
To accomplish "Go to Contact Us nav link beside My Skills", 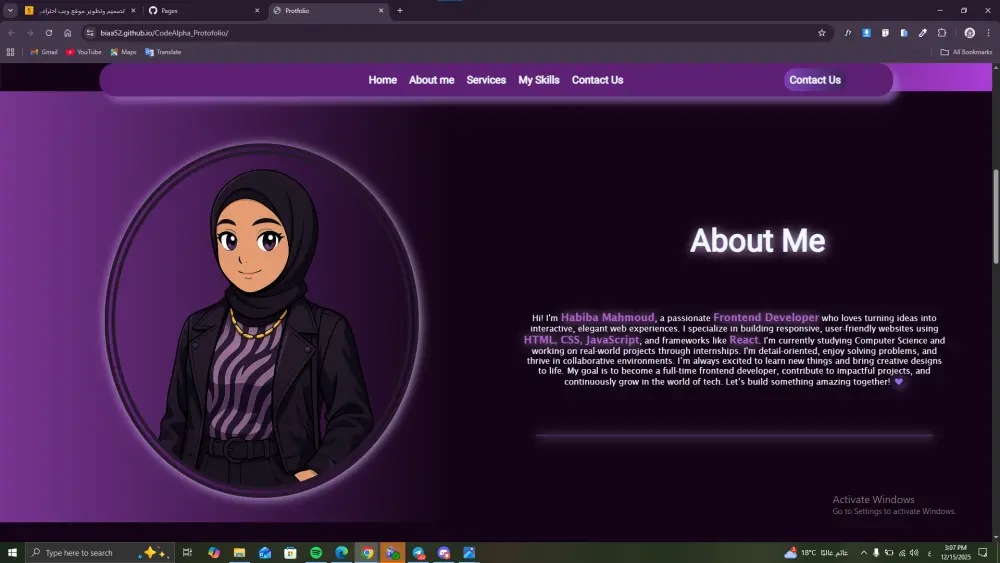I will pyautogui.click(x=597, y=80).
